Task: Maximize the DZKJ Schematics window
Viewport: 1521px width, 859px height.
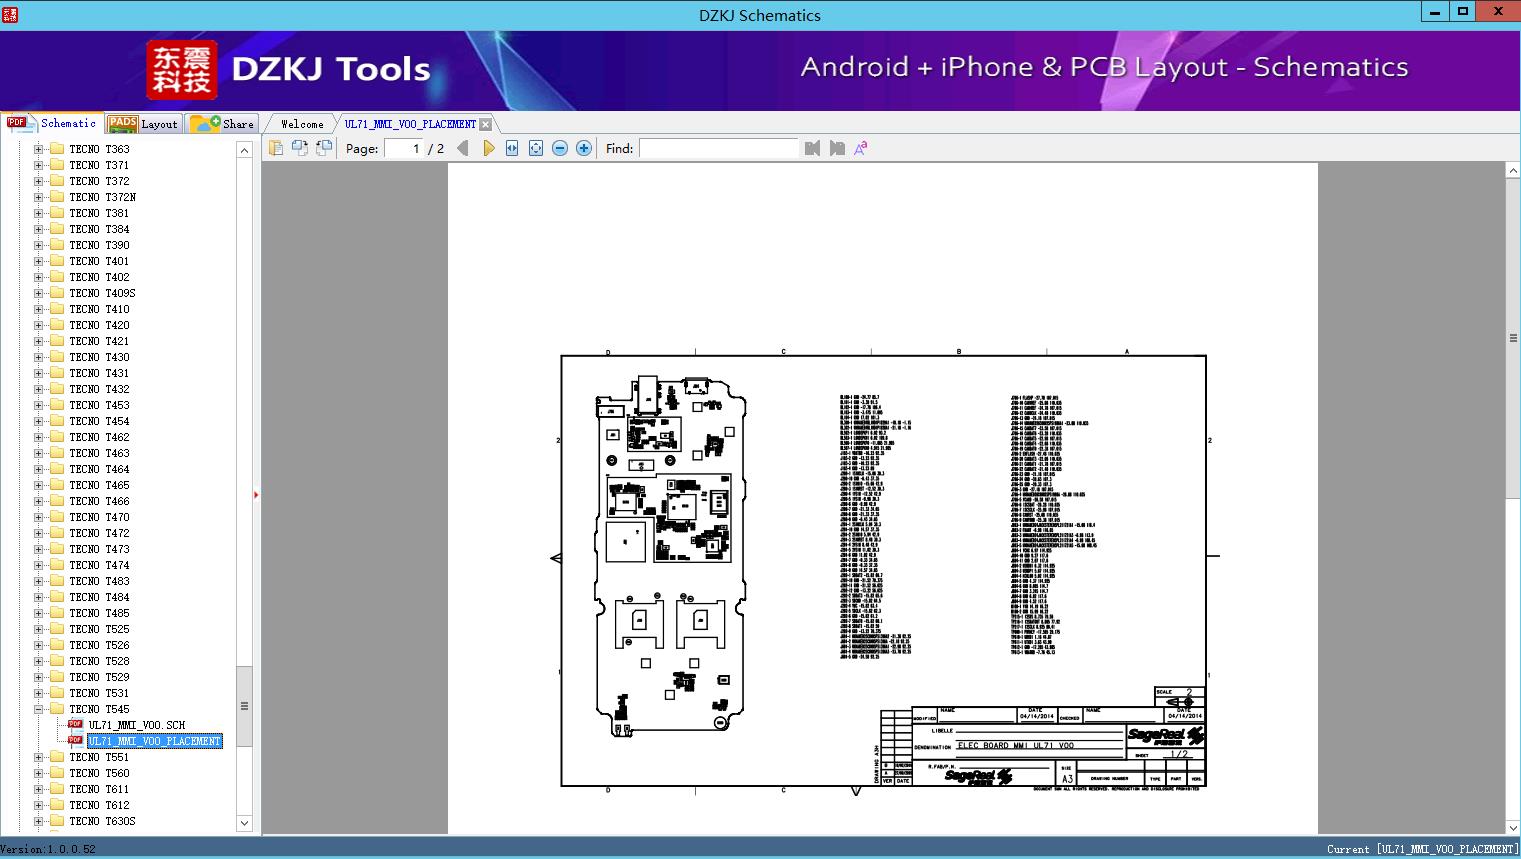Action: pos(1463,12)
